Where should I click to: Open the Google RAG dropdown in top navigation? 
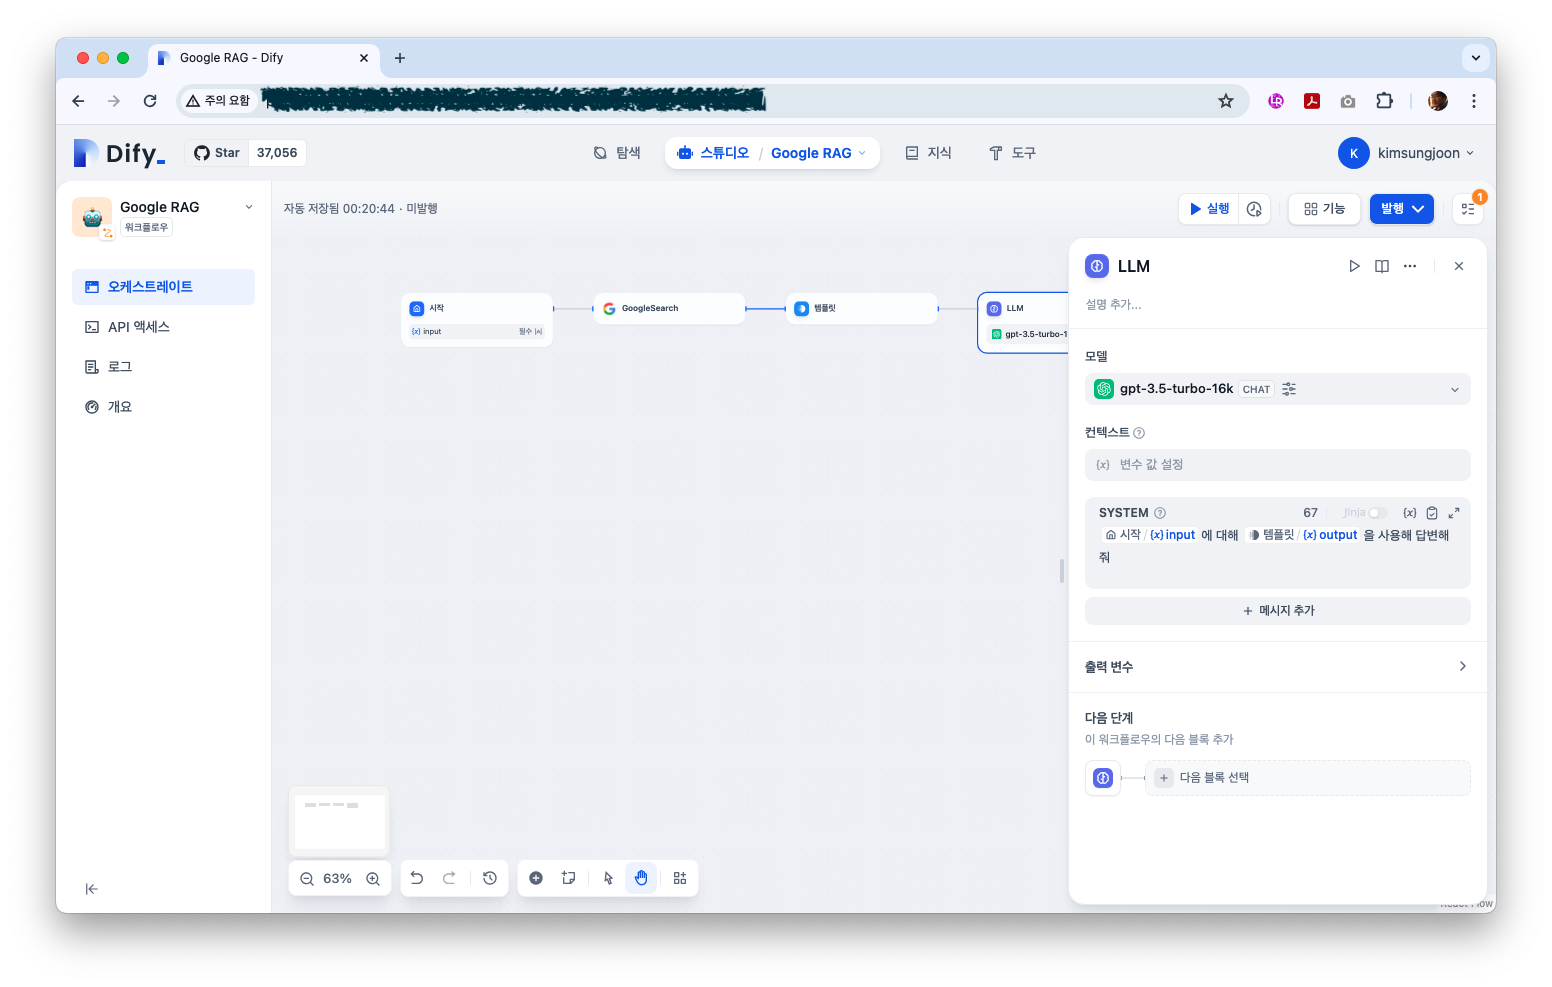[x=819, y=153]
